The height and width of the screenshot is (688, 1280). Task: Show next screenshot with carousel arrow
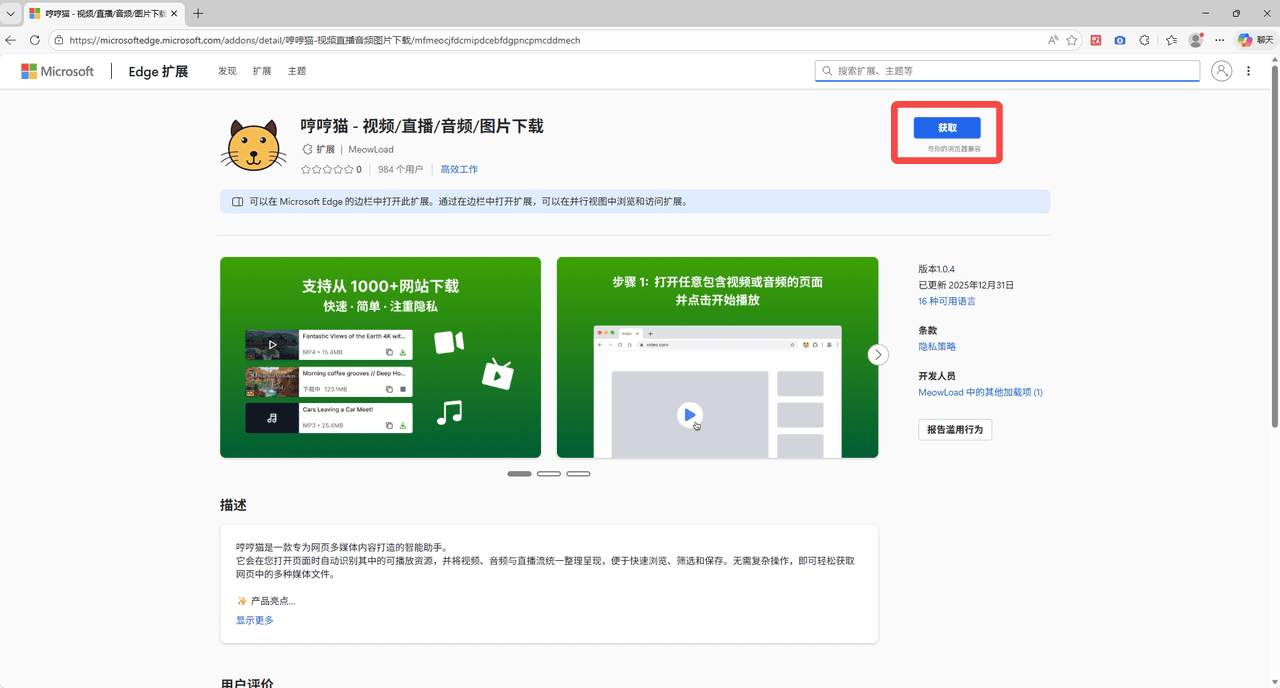click(x=878, y=355)
